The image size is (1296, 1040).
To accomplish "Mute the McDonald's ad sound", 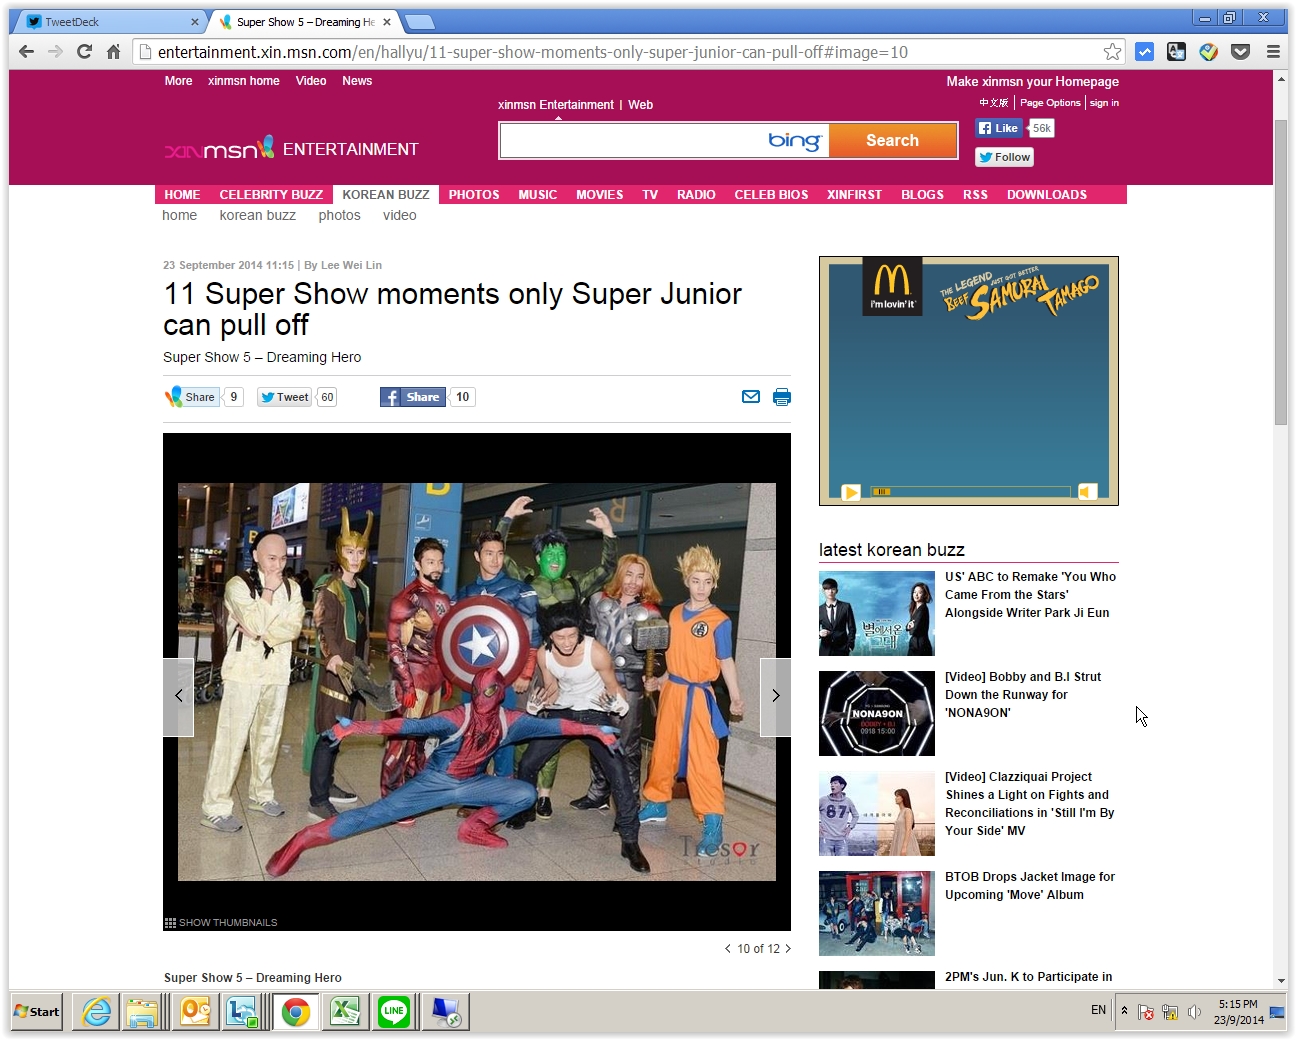I will [1087, 491].
